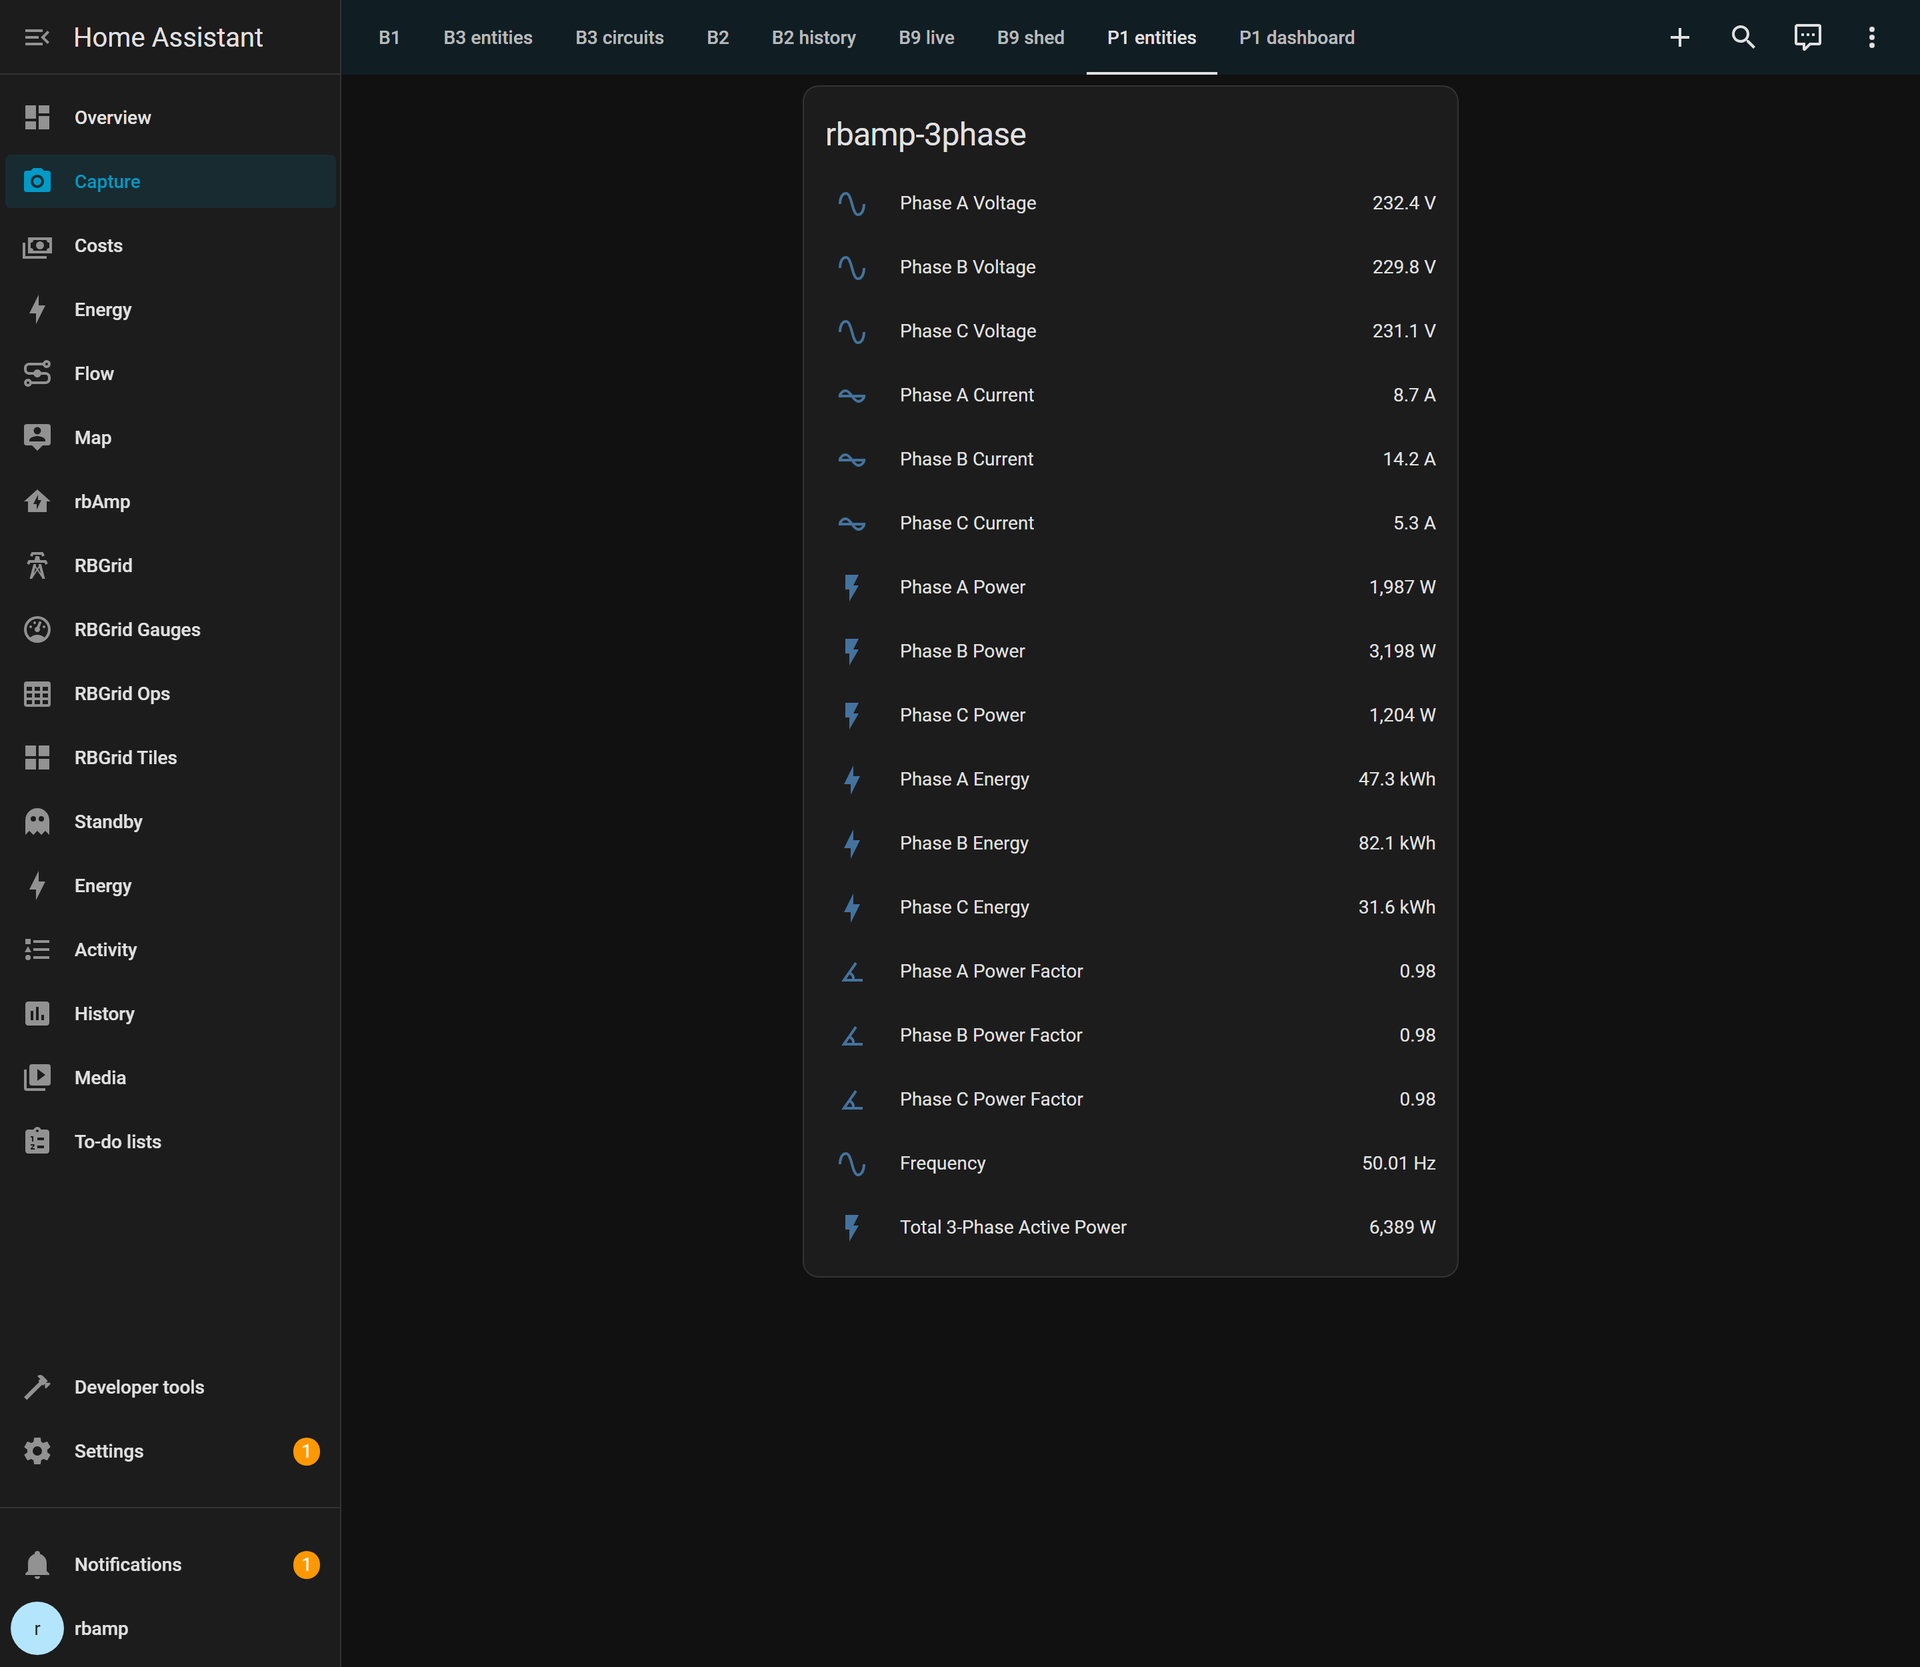Image resolution: width=1920 pixels, height=1667 pixels.
Task: Open Settings gear icon
Action: click(37, 1451)
